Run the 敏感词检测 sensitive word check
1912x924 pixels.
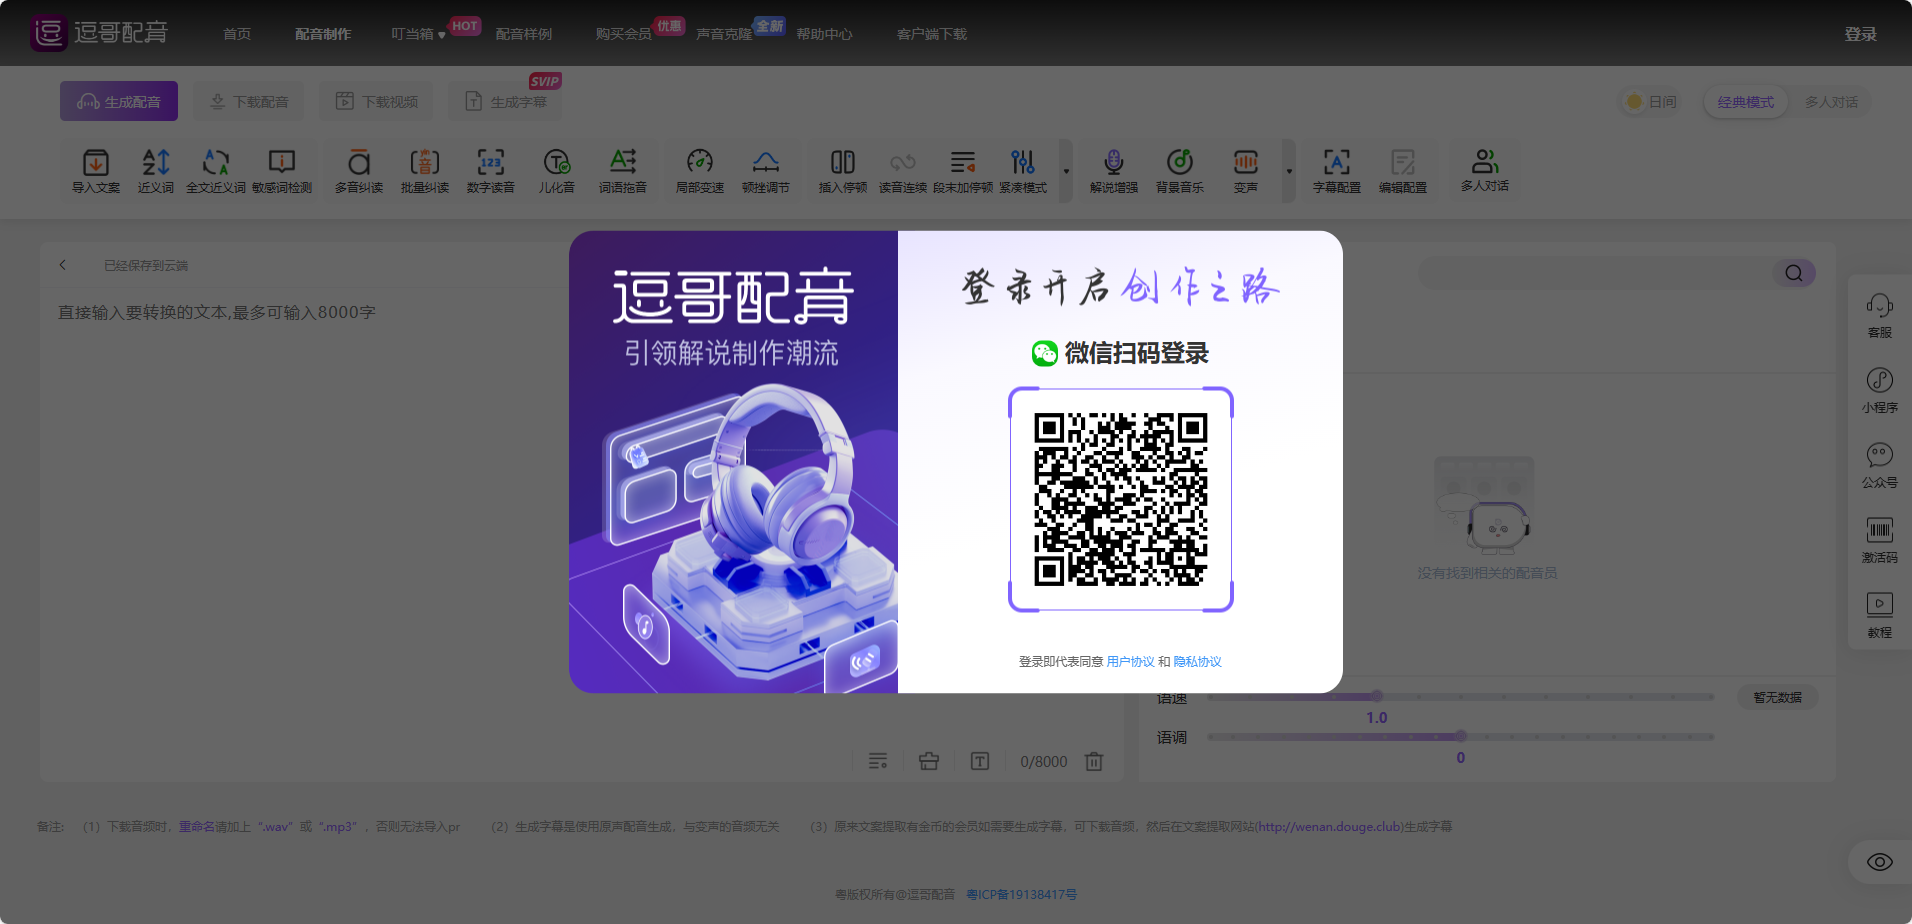point(282,170)
